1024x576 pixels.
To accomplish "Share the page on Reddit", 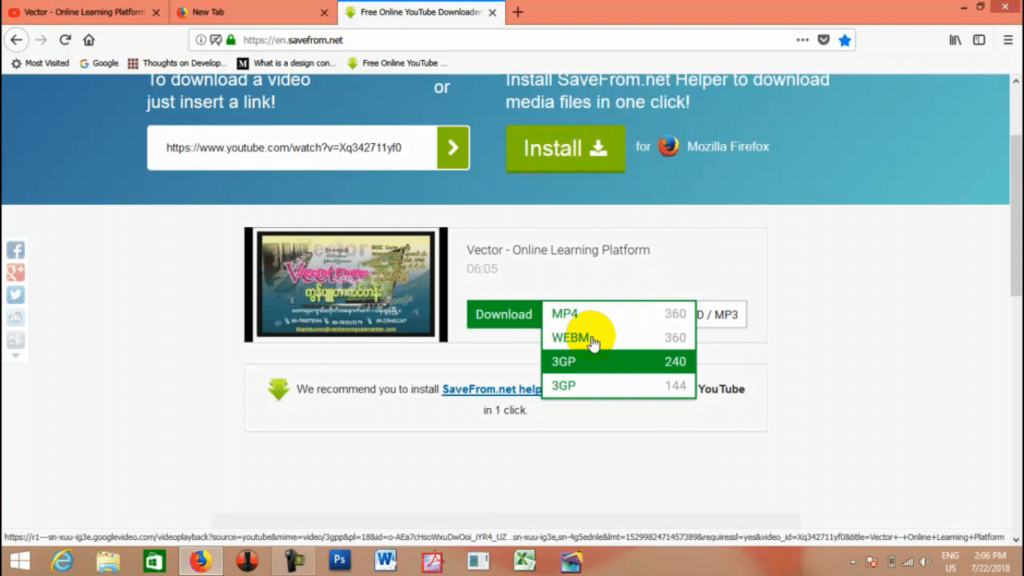I will point(16,317).
